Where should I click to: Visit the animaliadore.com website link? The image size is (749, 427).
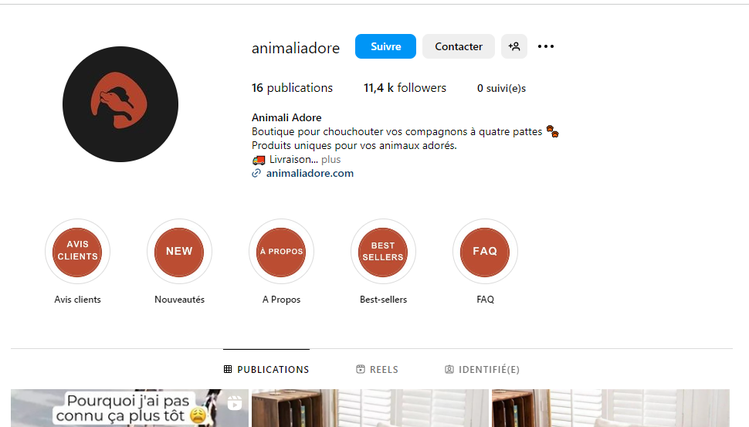[310, 173]
